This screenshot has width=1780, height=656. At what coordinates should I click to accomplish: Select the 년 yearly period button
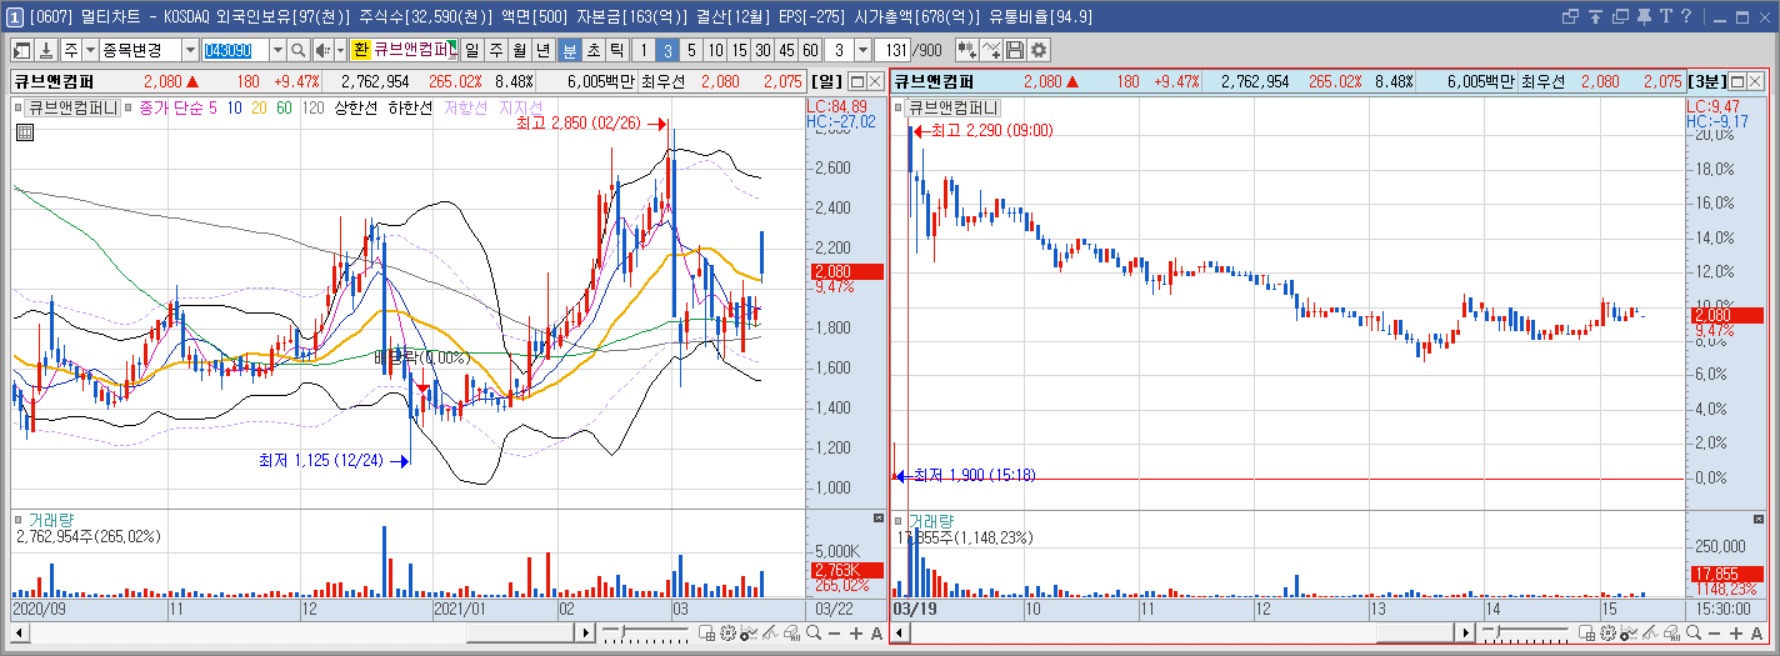pyautogui.click(x=543, y=50)
